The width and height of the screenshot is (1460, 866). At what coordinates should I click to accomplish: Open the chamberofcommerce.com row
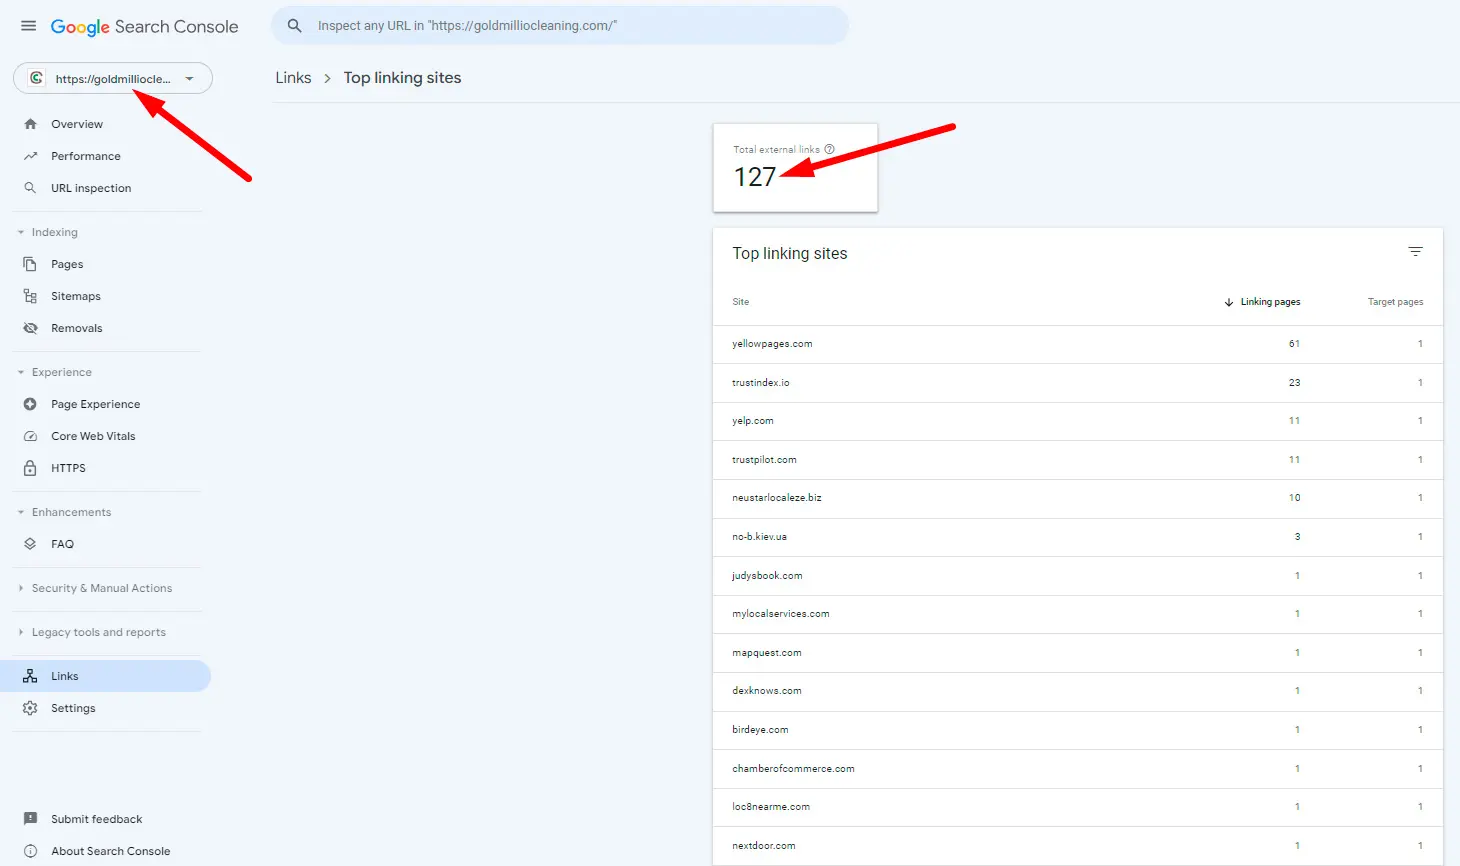pyautogui.click(x=1078, y=769)
